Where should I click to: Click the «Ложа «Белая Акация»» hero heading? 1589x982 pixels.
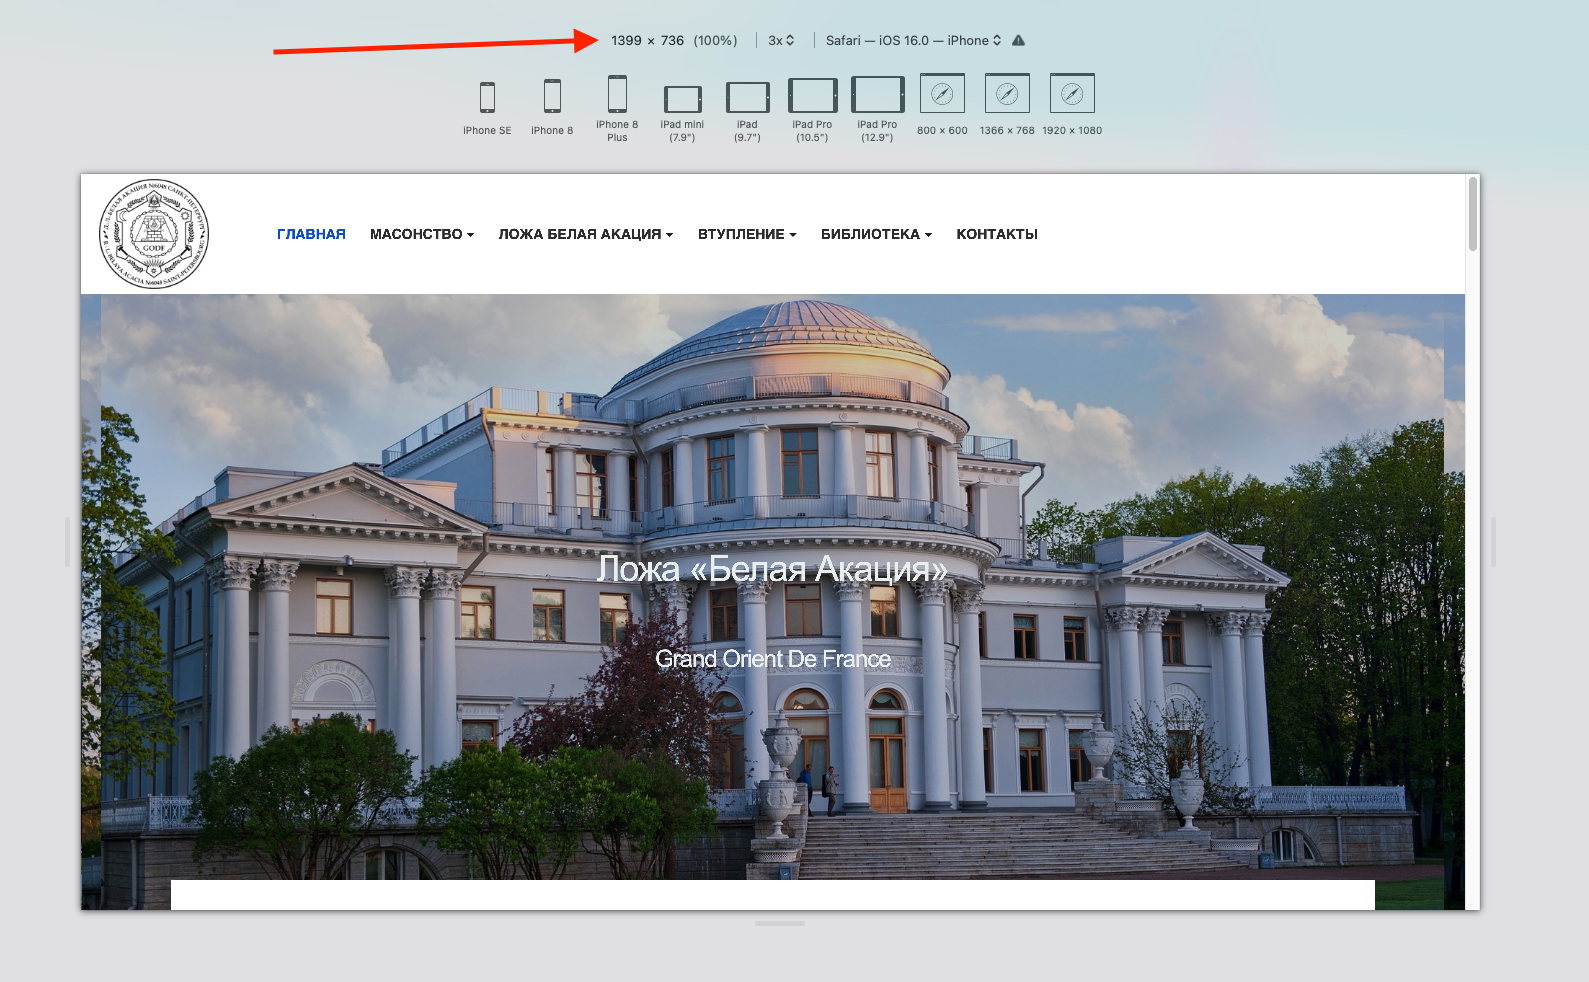pyautogui.click(x=772, y=568)
